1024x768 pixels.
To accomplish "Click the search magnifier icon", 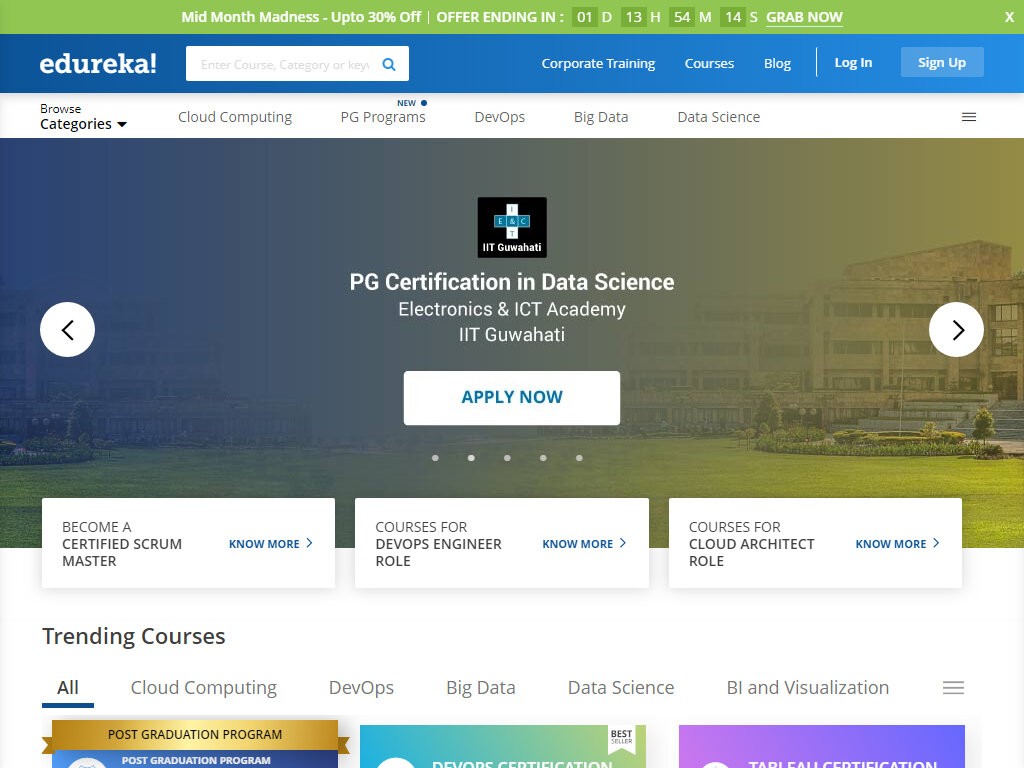I will tap(389, 64).
